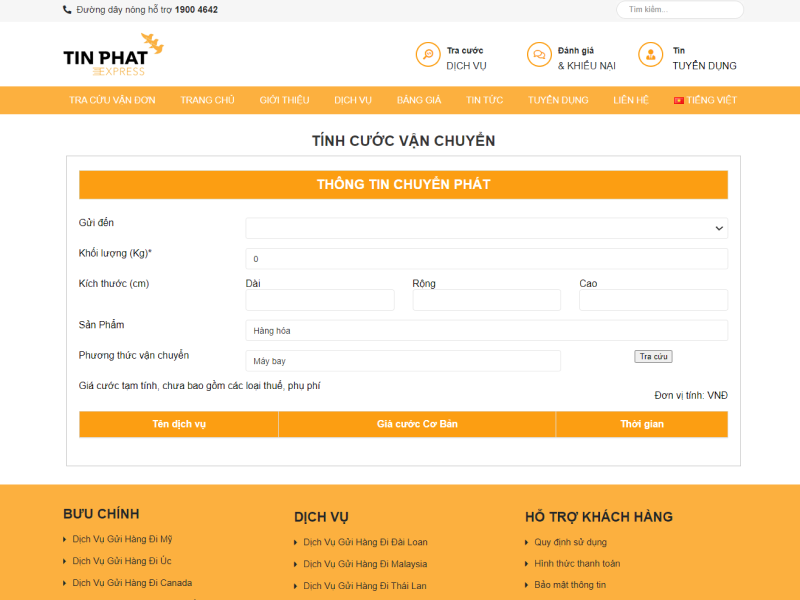Viewport: 800px width, 600px height.
Task: Open TRA CỨU VẬN ĐƠN menu
Action: (x=112, y=100)
